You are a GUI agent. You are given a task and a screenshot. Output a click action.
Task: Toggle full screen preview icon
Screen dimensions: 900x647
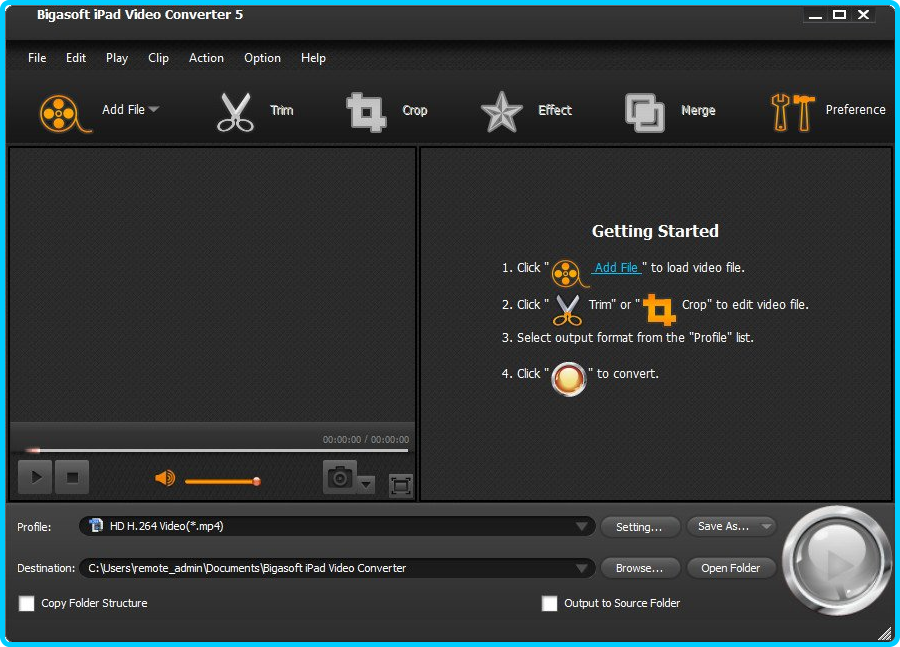pyautogui.click(x=401, y=486)
